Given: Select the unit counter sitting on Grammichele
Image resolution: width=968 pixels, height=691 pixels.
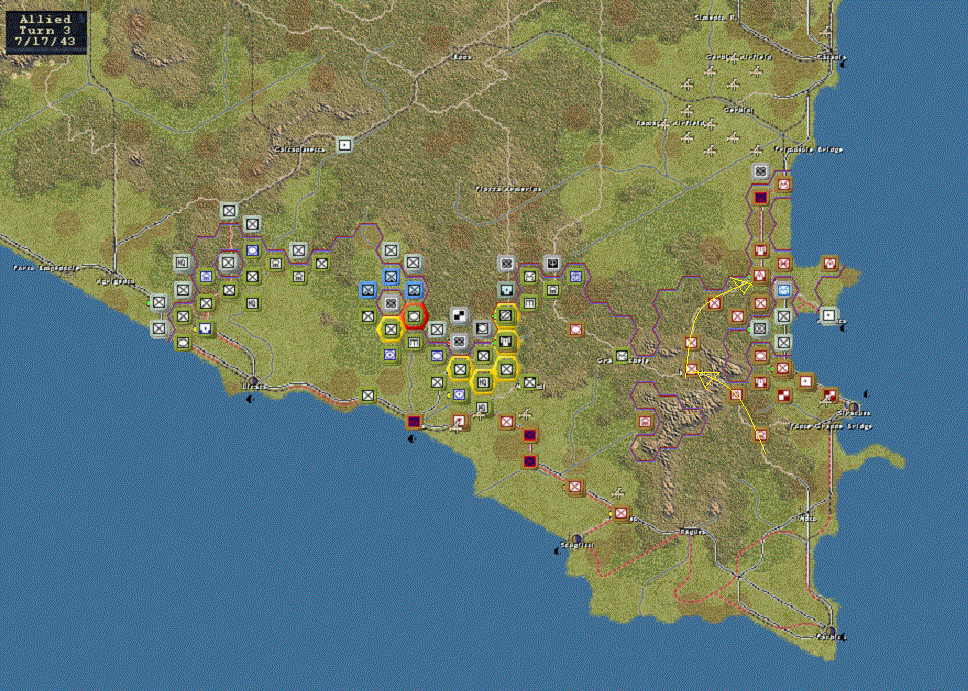Looking at the screenshot, I should coord(622,356).
